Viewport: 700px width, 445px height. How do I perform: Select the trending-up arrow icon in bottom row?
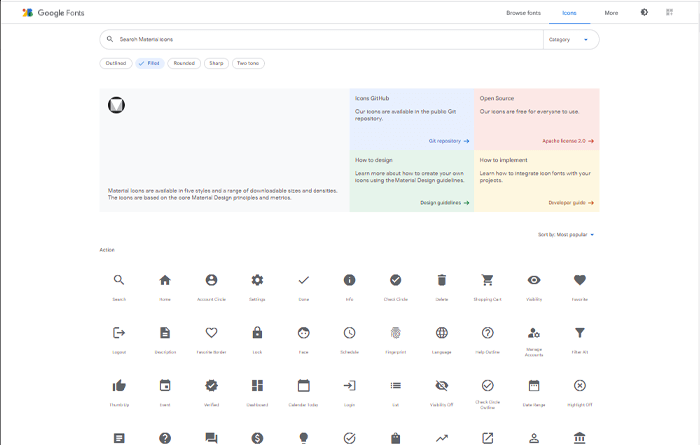click(x=442, y=438)
